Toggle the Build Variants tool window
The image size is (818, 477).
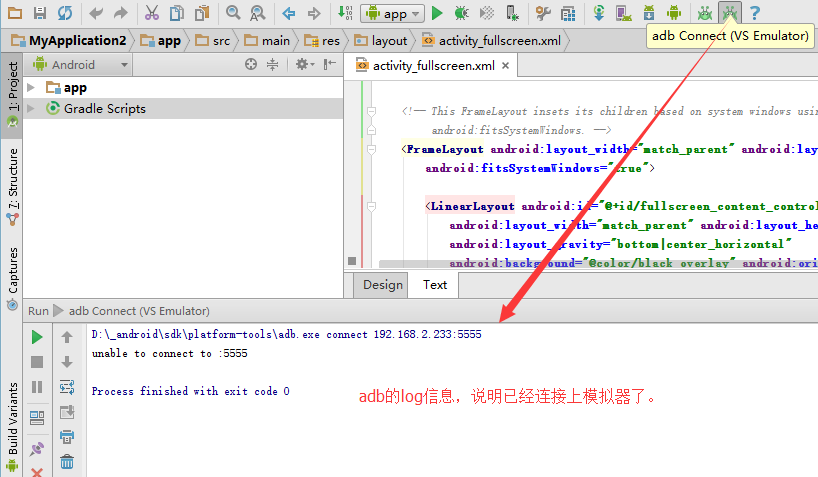point(12,426)
